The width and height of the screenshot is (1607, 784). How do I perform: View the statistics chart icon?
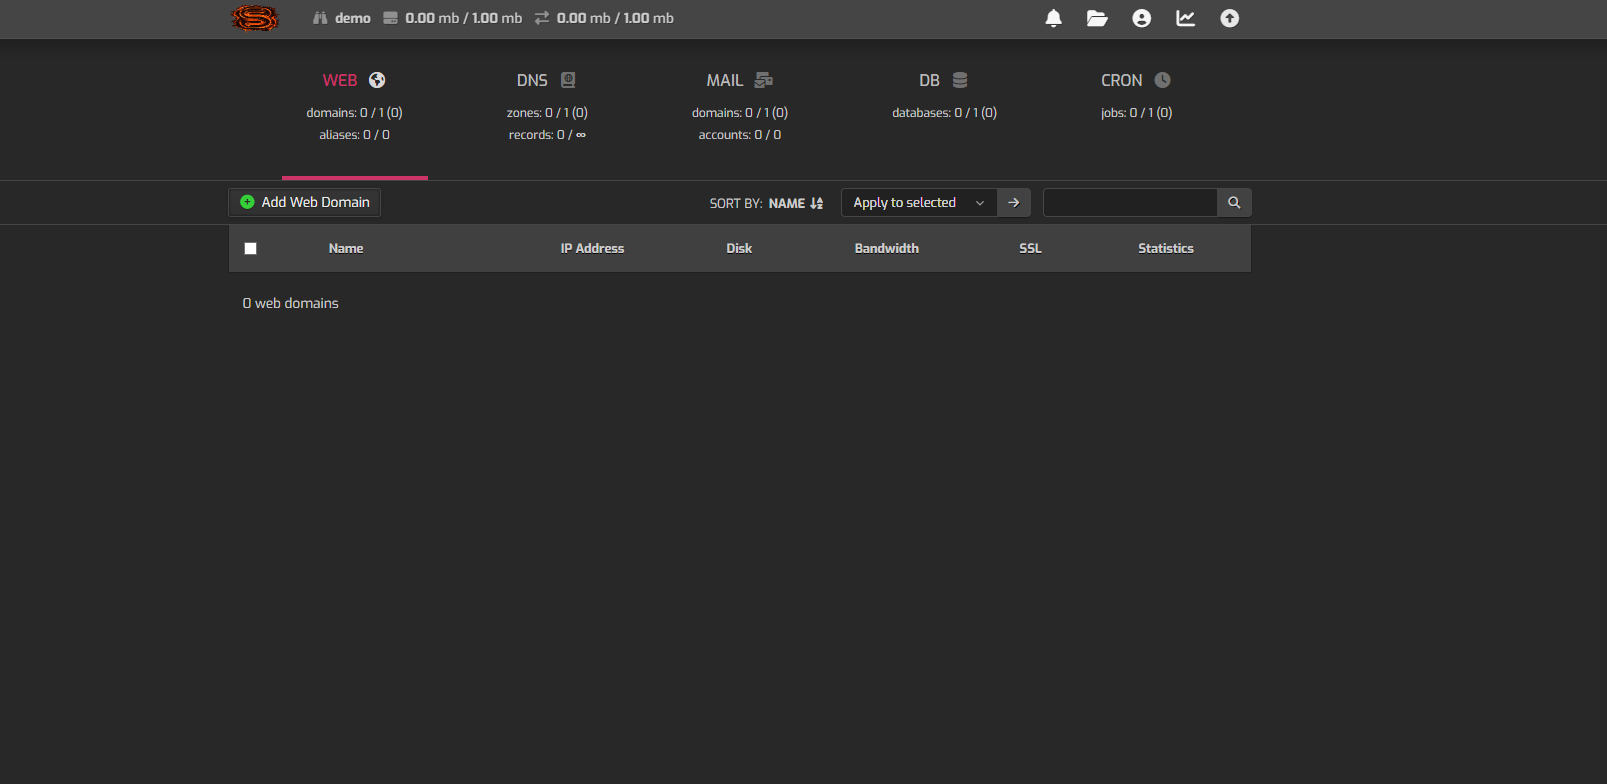[x=1185, y=18]
